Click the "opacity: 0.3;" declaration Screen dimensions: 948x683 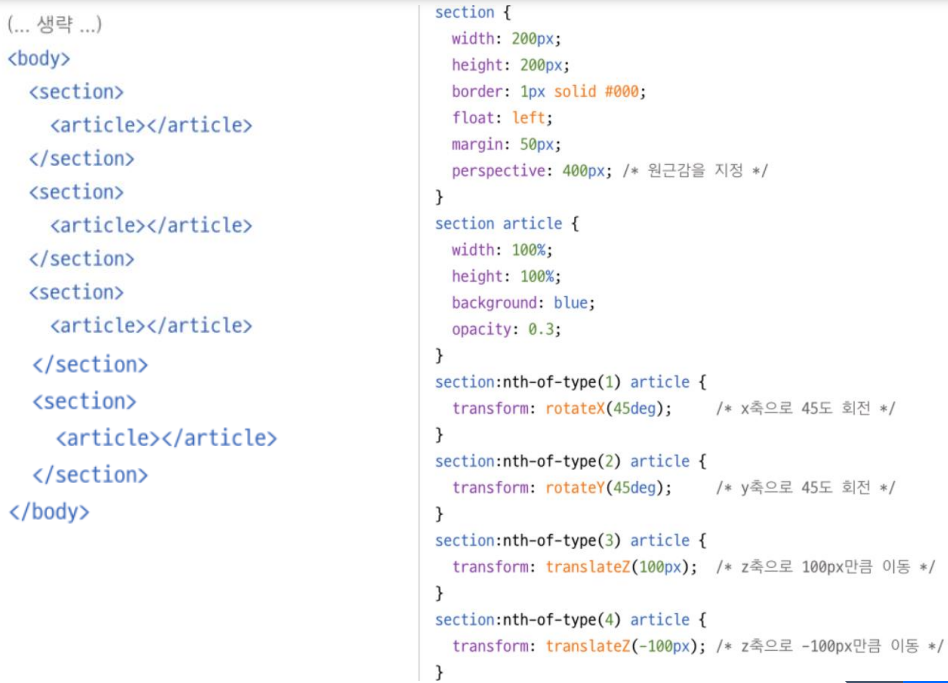point(506,329)
